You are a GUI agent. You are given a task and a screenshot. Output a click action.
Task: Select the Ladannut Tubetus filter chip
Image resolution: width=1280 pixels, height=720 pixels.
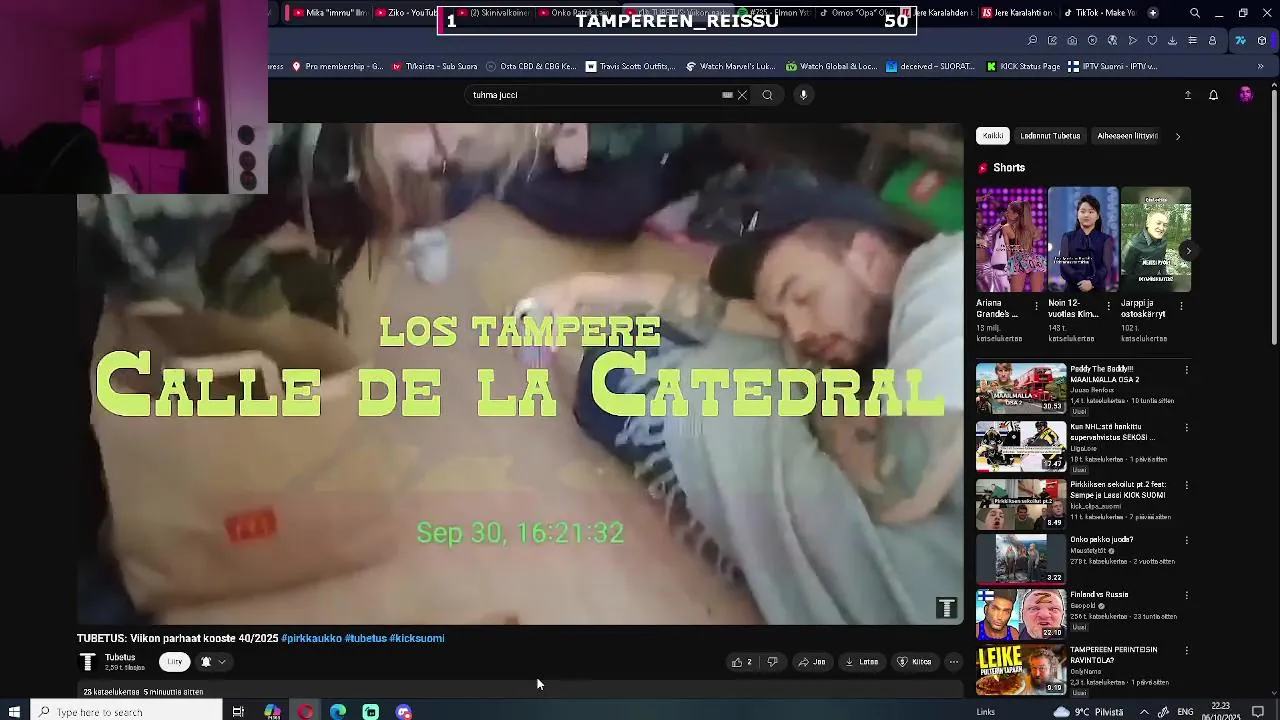[1050, 136]
